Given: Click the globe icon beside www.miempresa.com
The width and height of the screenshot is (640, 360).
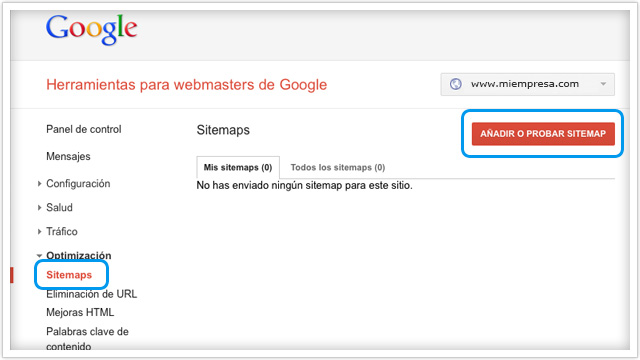Looking at the screenshot, I should [456, 84].
